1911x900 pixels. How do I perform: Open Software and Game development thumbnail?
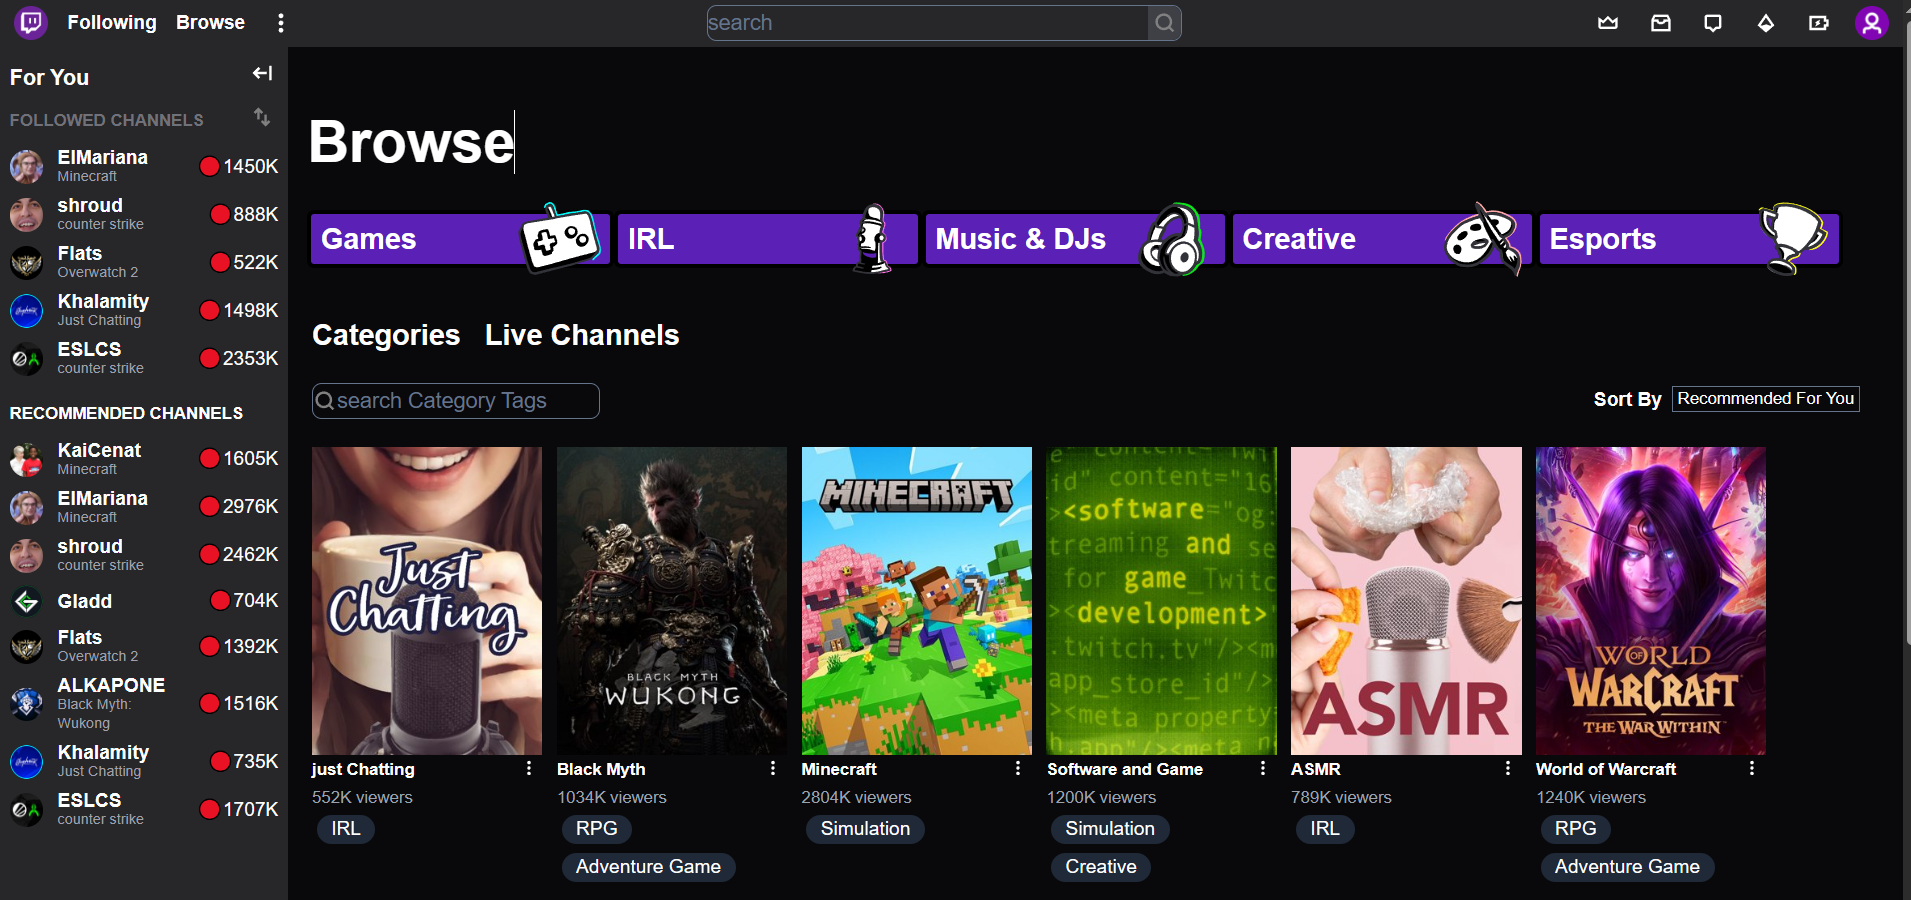[x=1162, y=601]
